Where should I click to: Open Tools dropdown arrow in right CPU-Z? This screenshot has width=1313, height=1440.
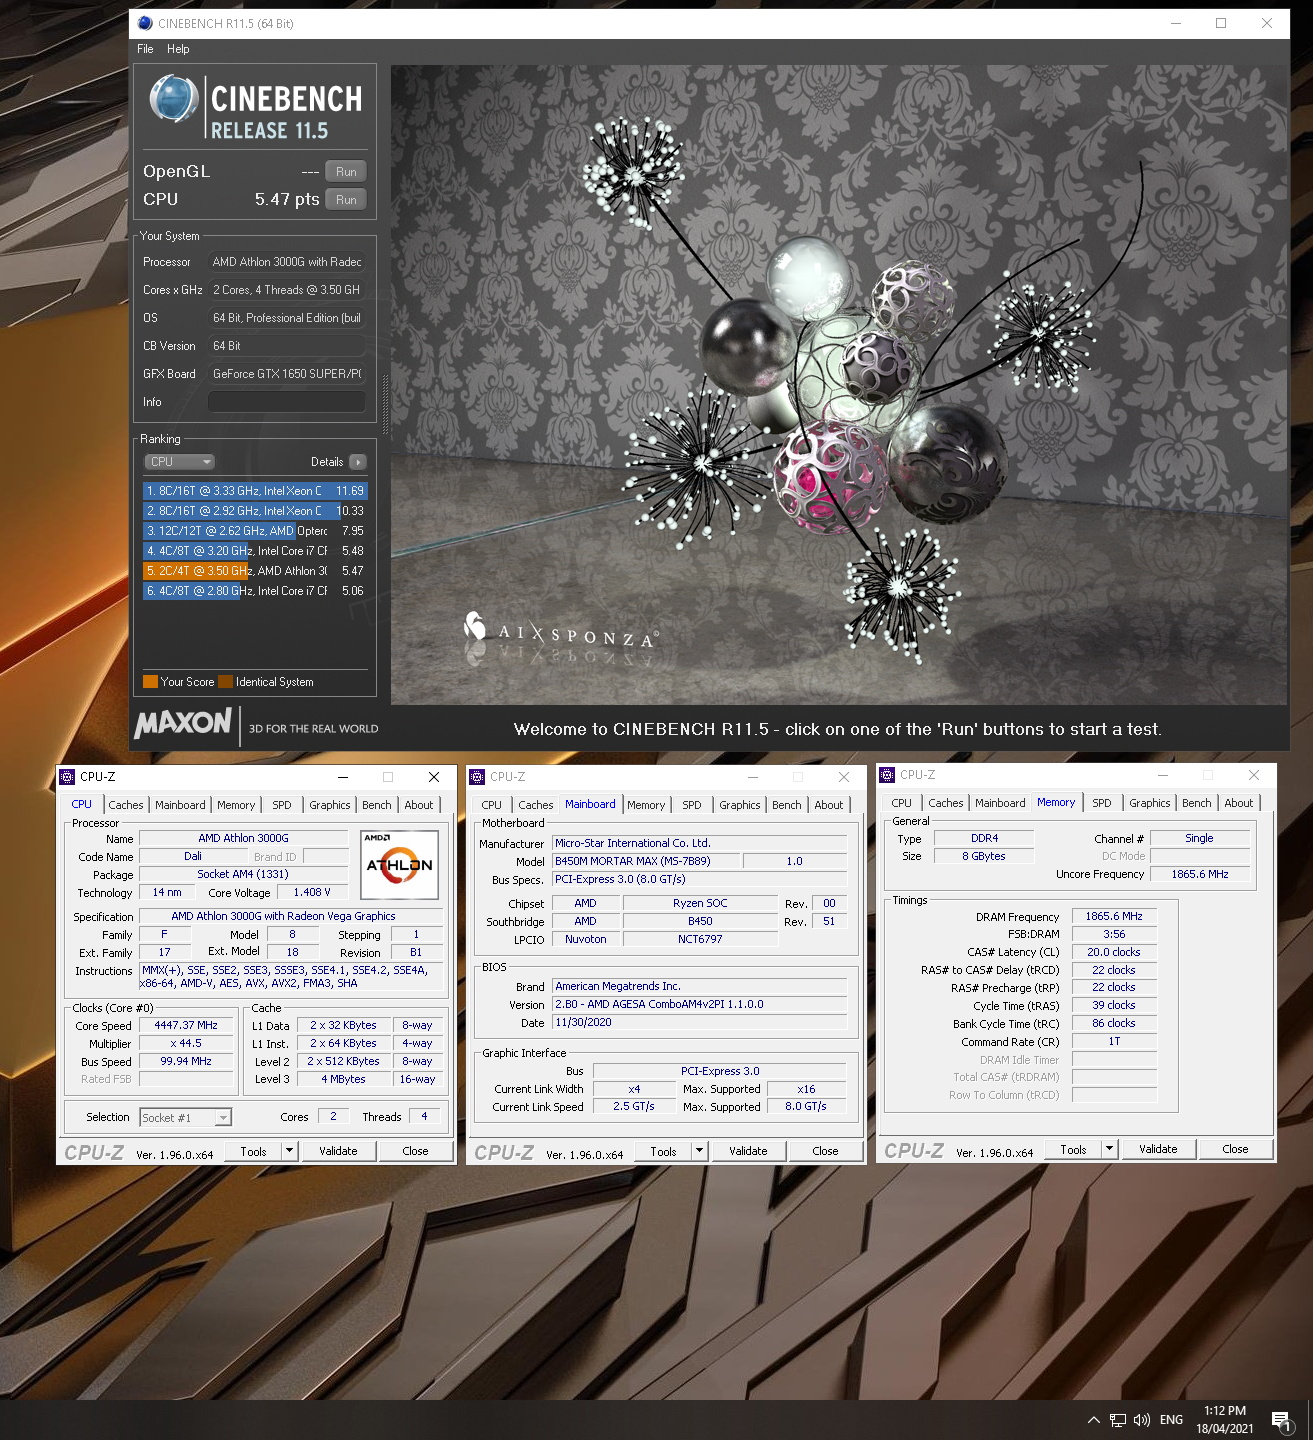tap(1110, 1150)
